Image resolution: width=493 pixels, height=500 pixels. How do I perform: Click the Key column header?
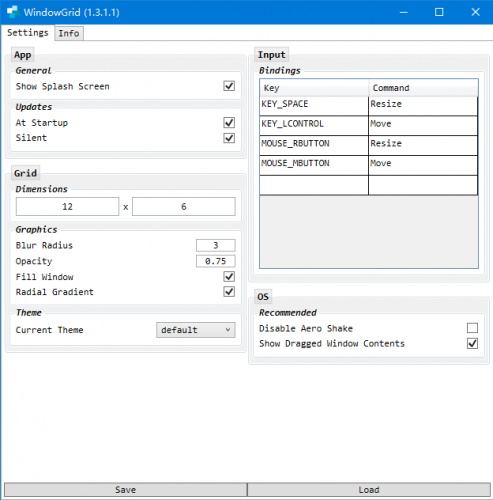click(x=314, y=88)
